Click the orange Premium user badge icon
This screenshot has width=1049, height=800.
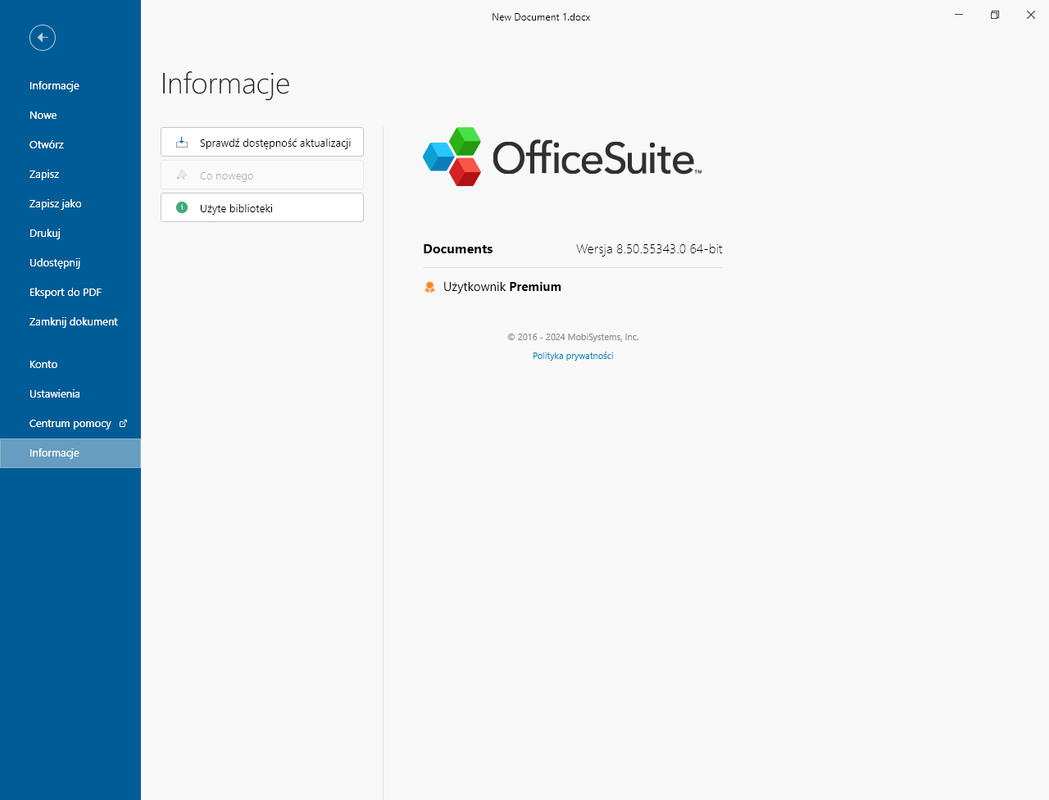click(x=430, y=287)
